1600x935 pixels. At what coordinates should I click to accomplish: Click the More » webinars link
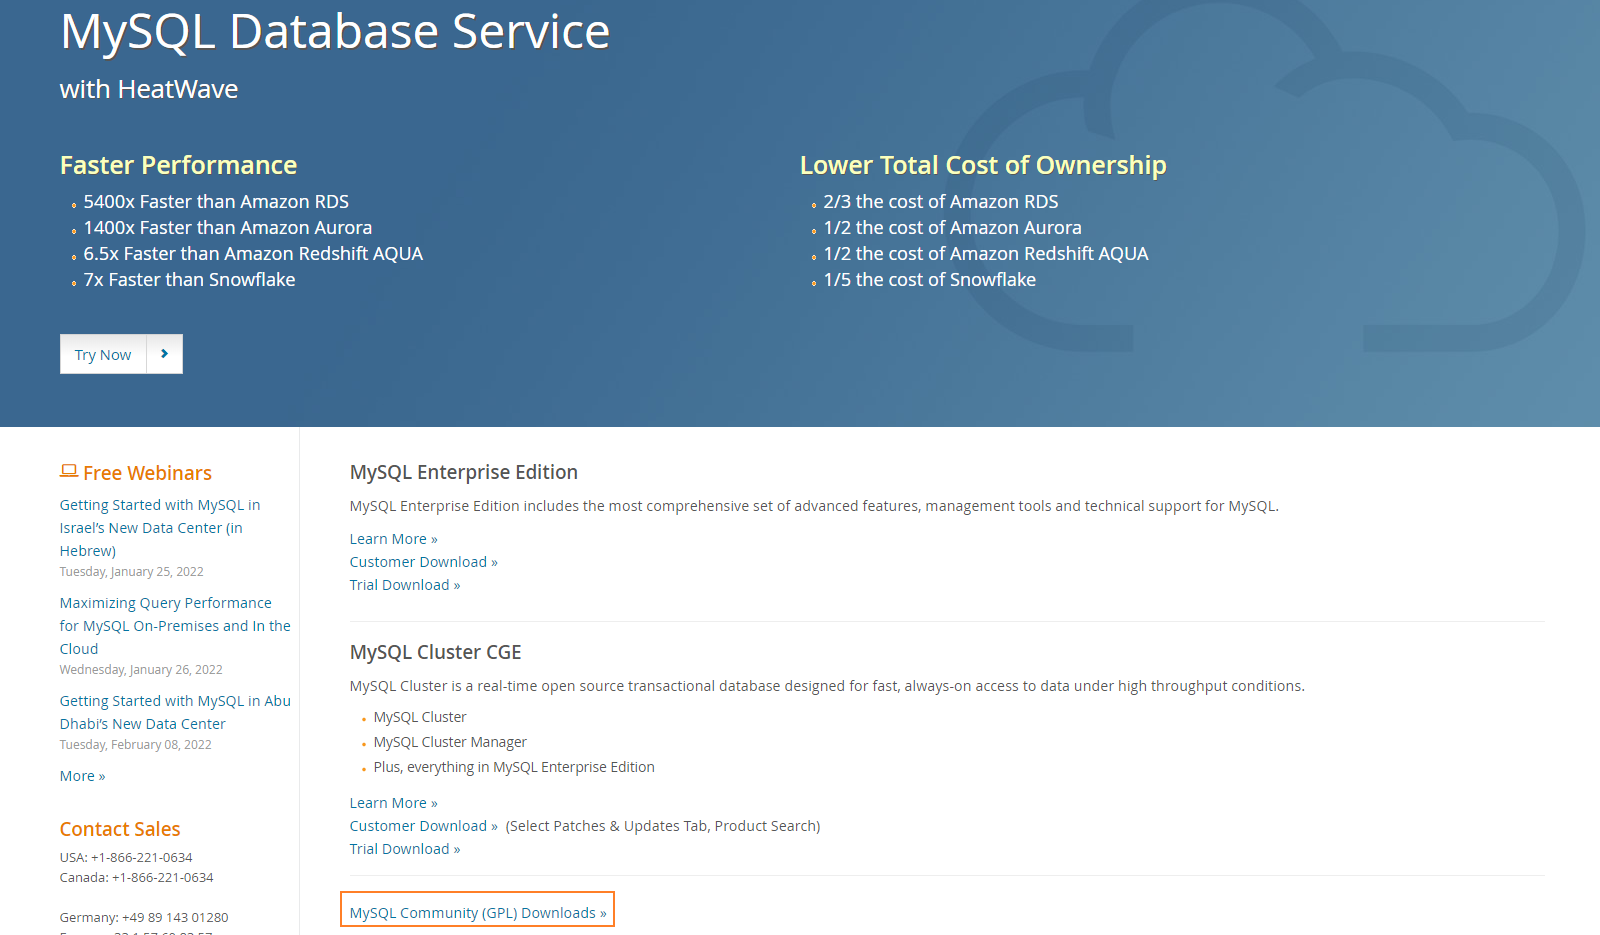pos(82,776)
